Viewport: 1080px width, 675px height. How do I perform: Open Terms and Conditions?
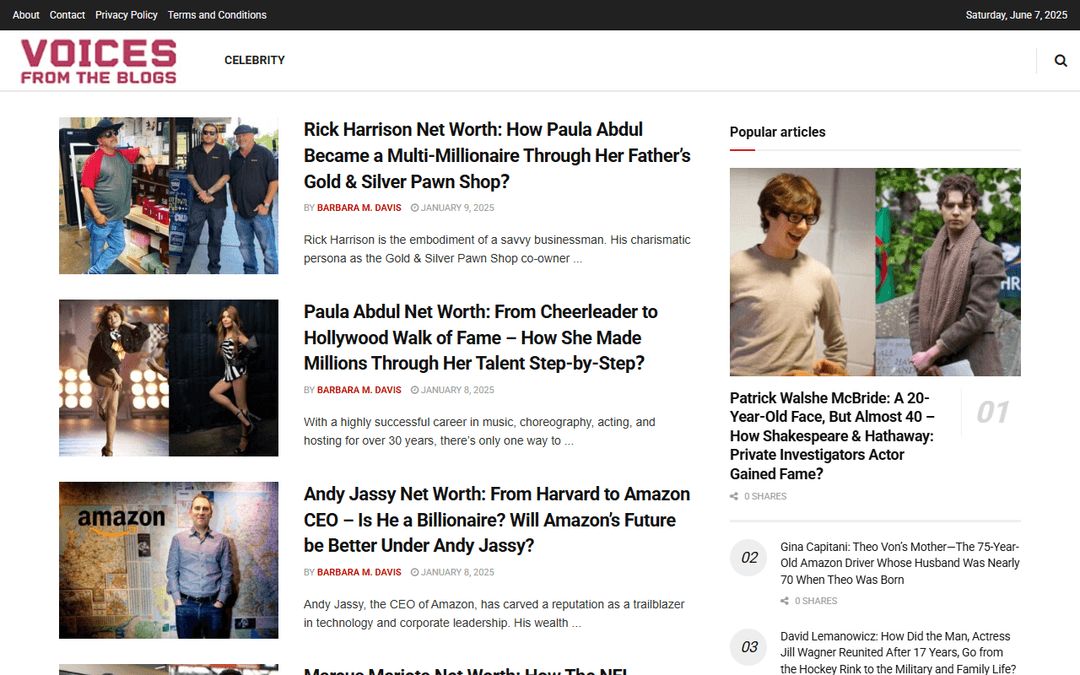(x=217, y=15)
